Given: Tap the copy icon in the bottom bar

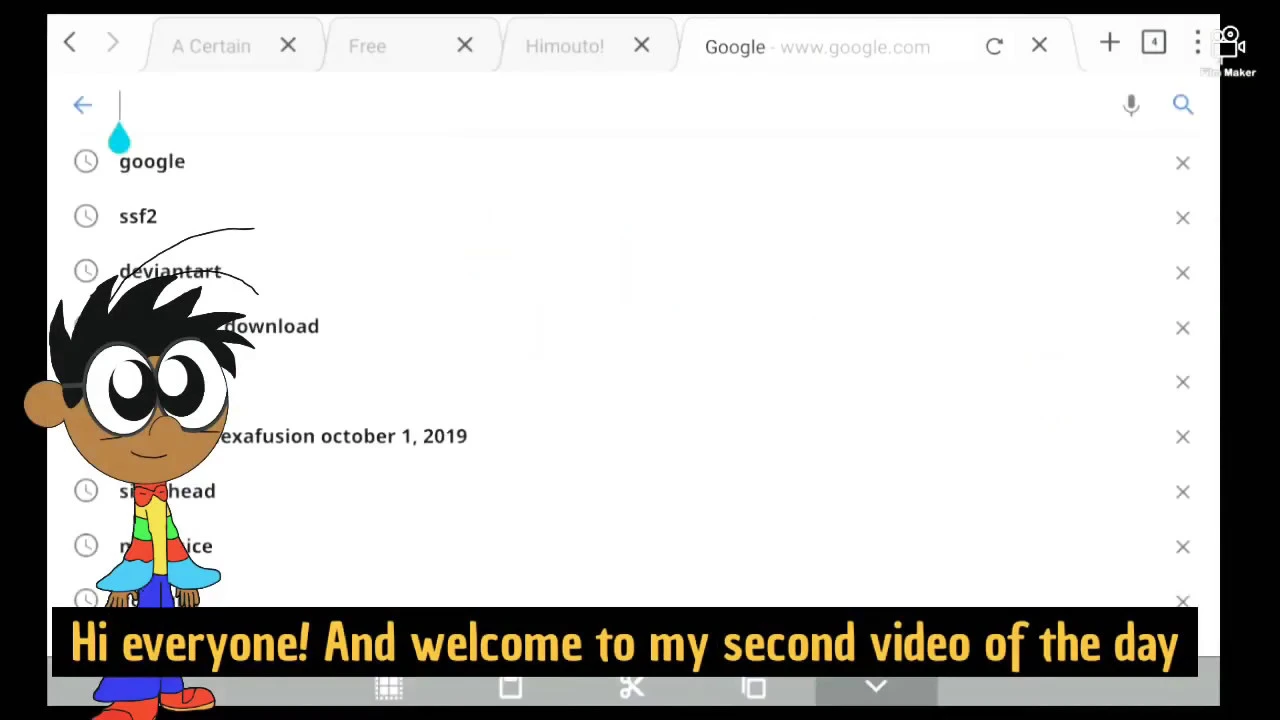Looking at the screenshot, I should tap(753, 687).
